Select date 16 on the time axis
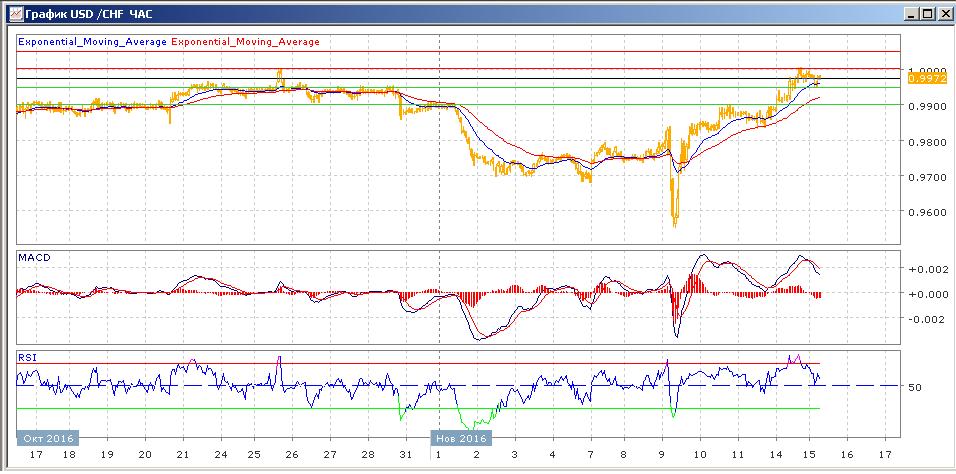The width and height of the screenshot is (956, 474). (x=847, y=455)
